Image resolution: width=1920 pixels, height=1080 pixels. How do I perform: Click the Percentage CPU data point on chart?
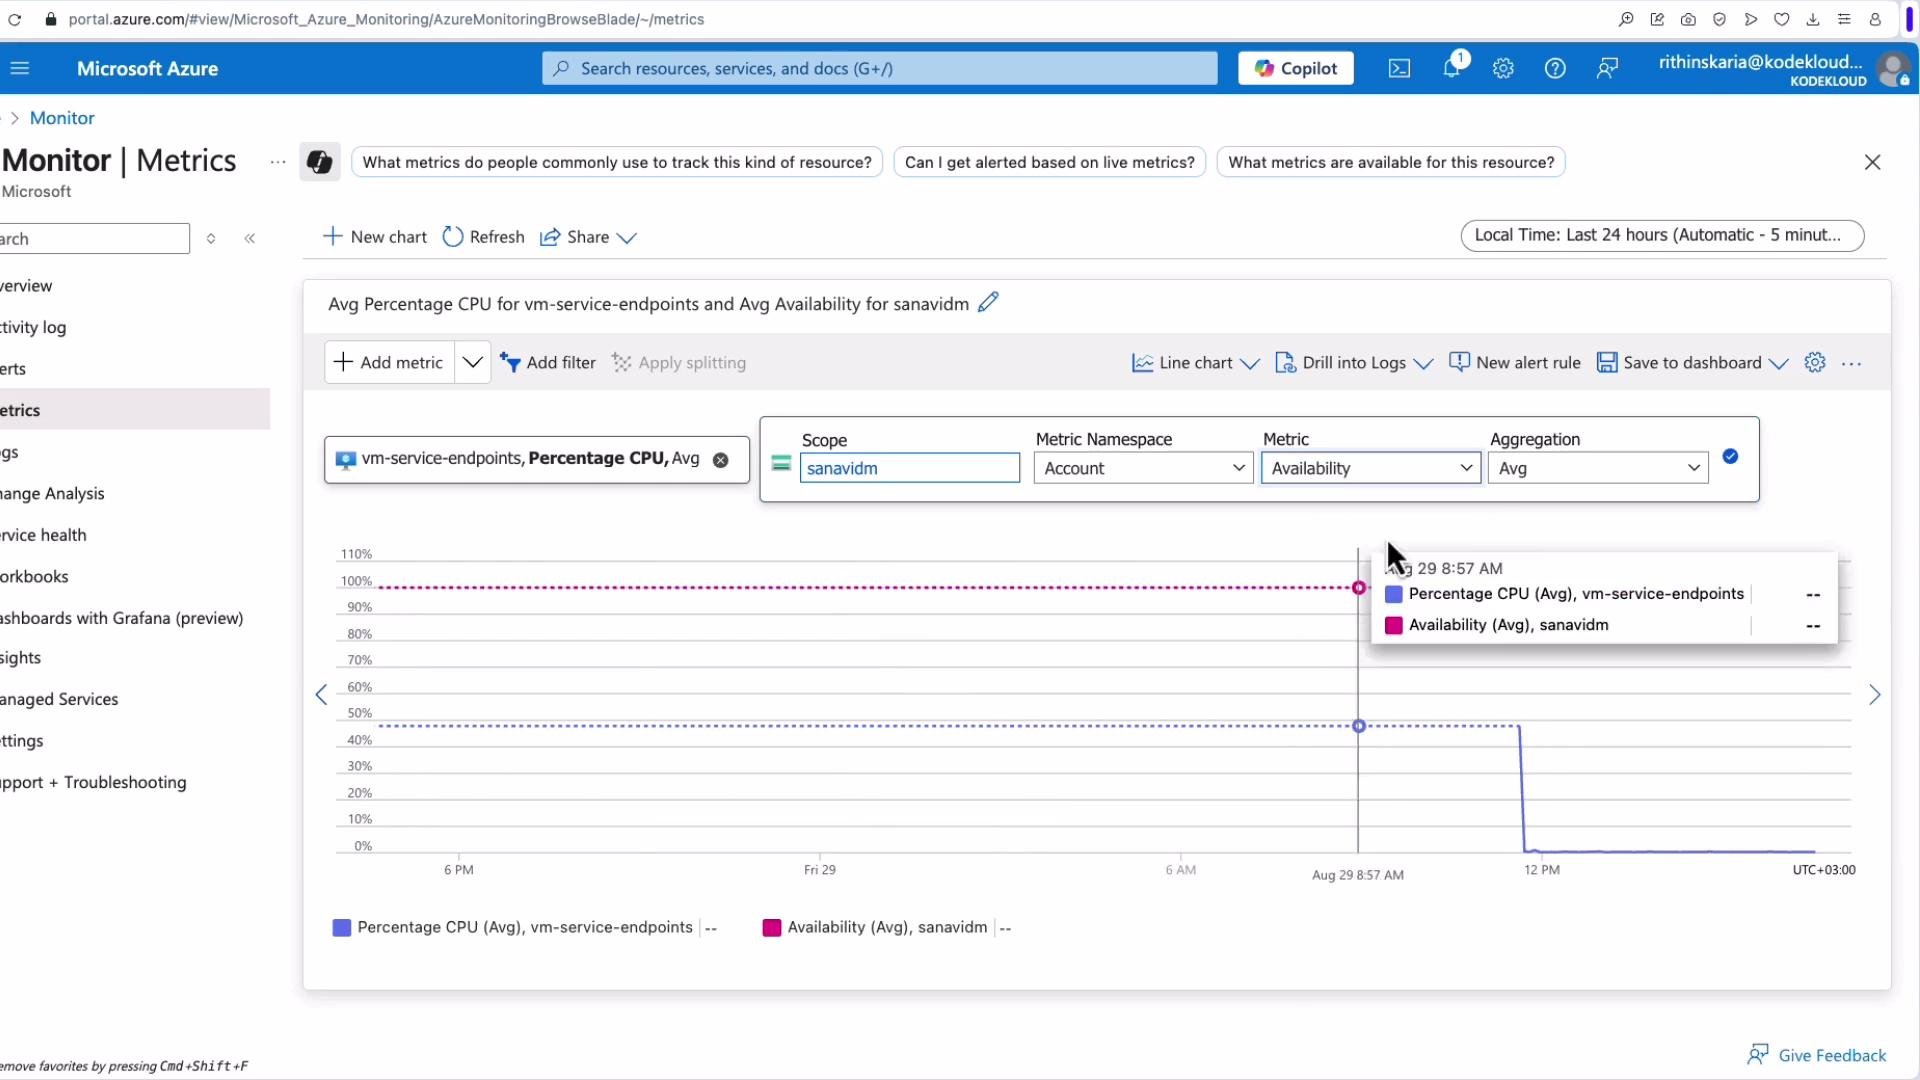coord(1358,726)
